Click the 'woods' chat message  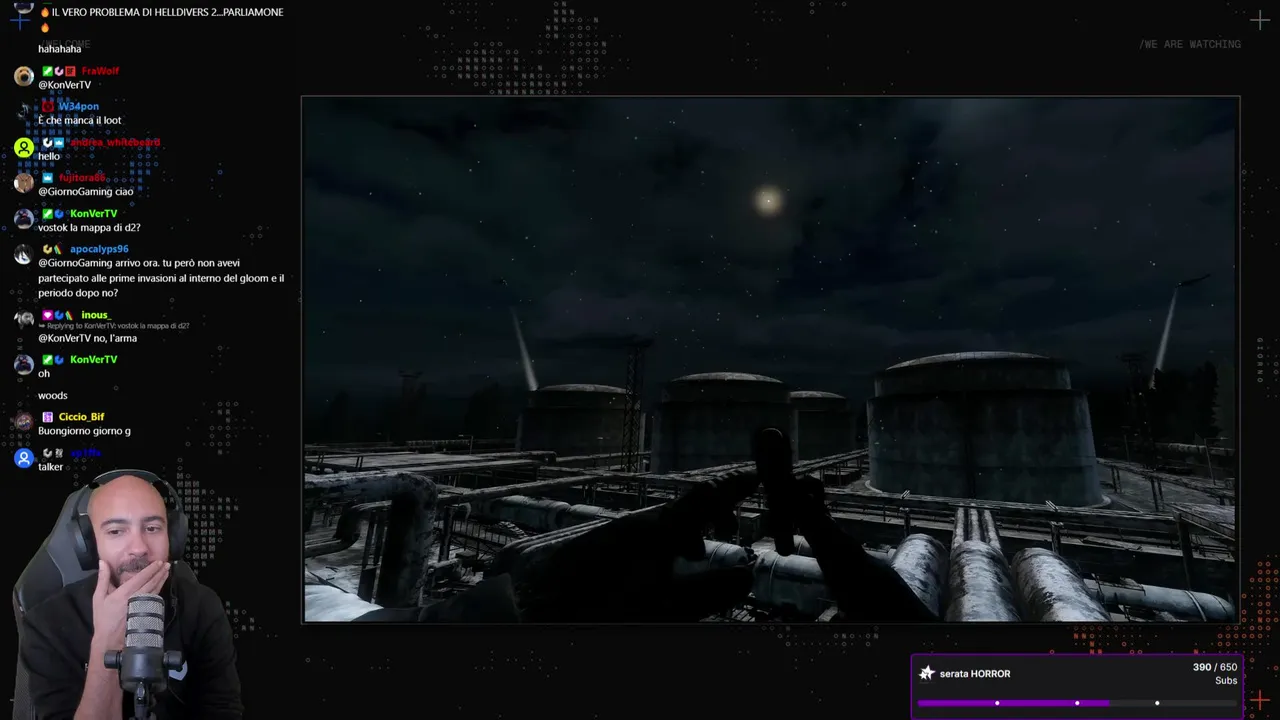pos(53,396)
